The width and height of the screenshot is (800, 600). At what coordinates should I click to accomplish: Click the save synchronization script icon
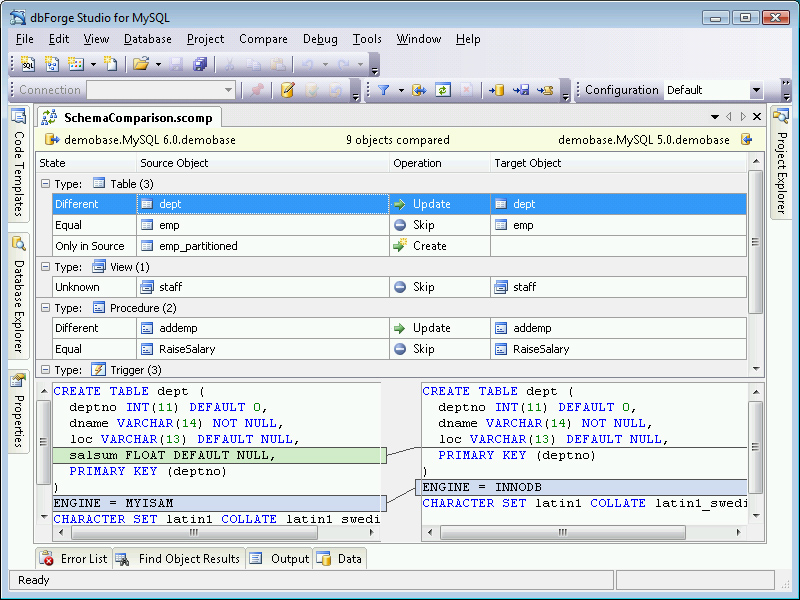(x=521, y=90)
